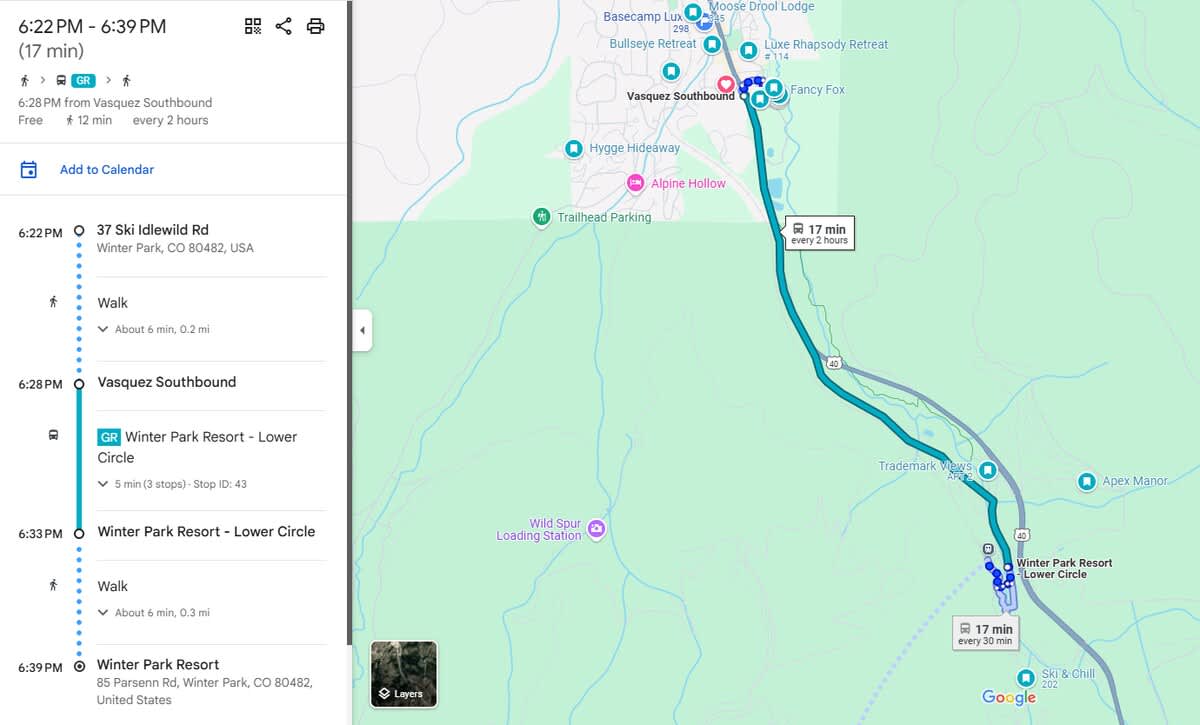Click the print directions icon
The width and height of the screenshot is (1200, 725).
point(315,27)
